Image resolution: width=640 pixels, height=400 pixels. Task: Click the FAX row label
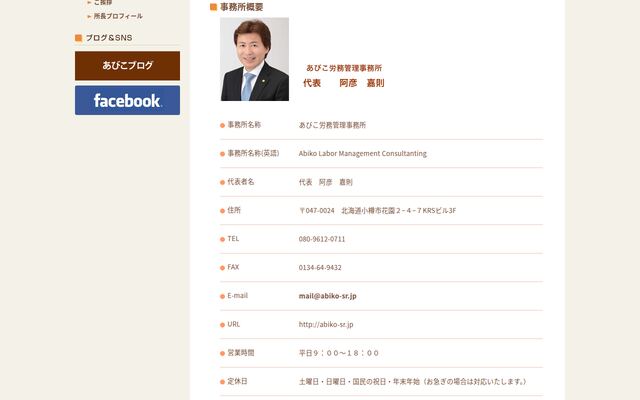click(233, 267)
